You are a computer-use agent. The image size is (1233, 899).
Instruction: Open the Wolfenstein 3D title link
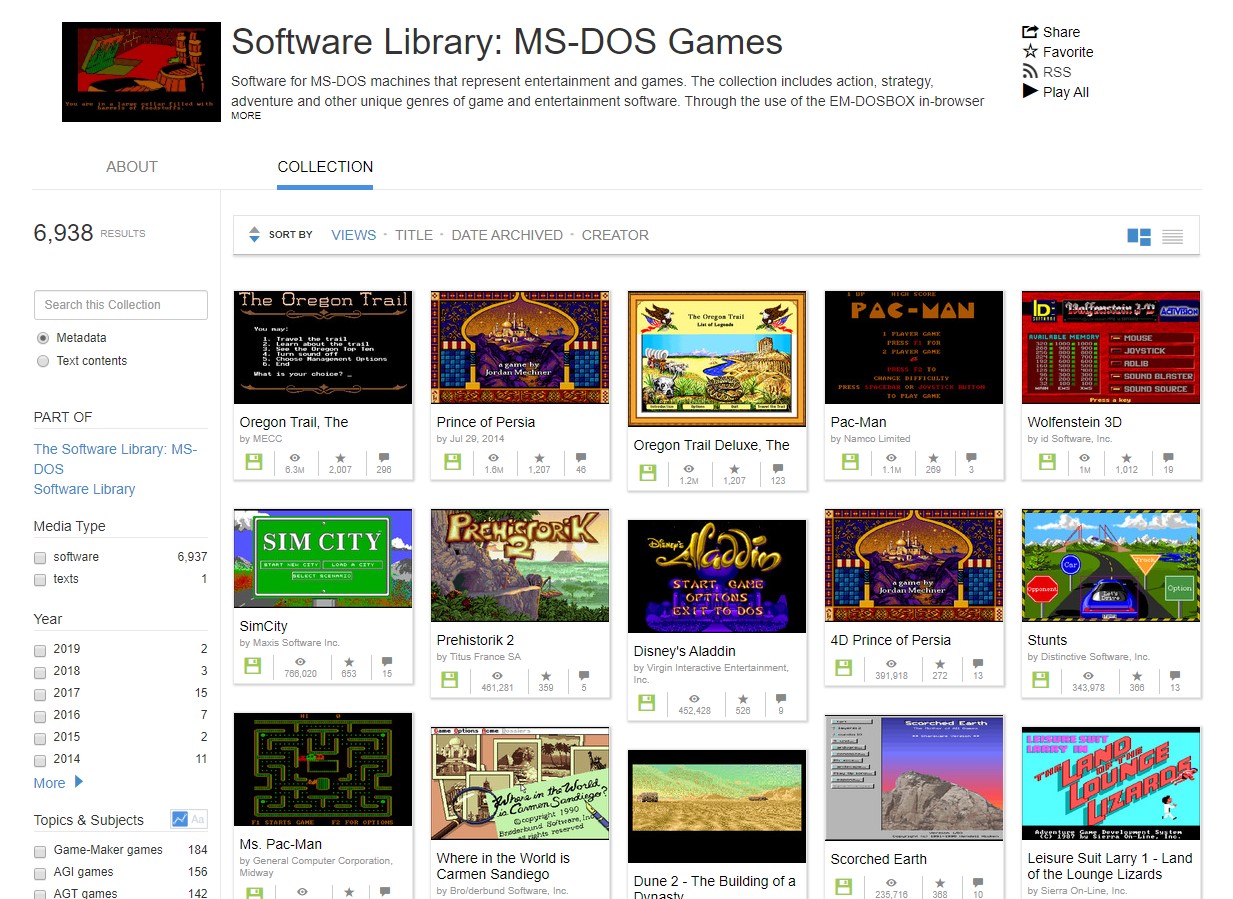(x=1075, y=422)
